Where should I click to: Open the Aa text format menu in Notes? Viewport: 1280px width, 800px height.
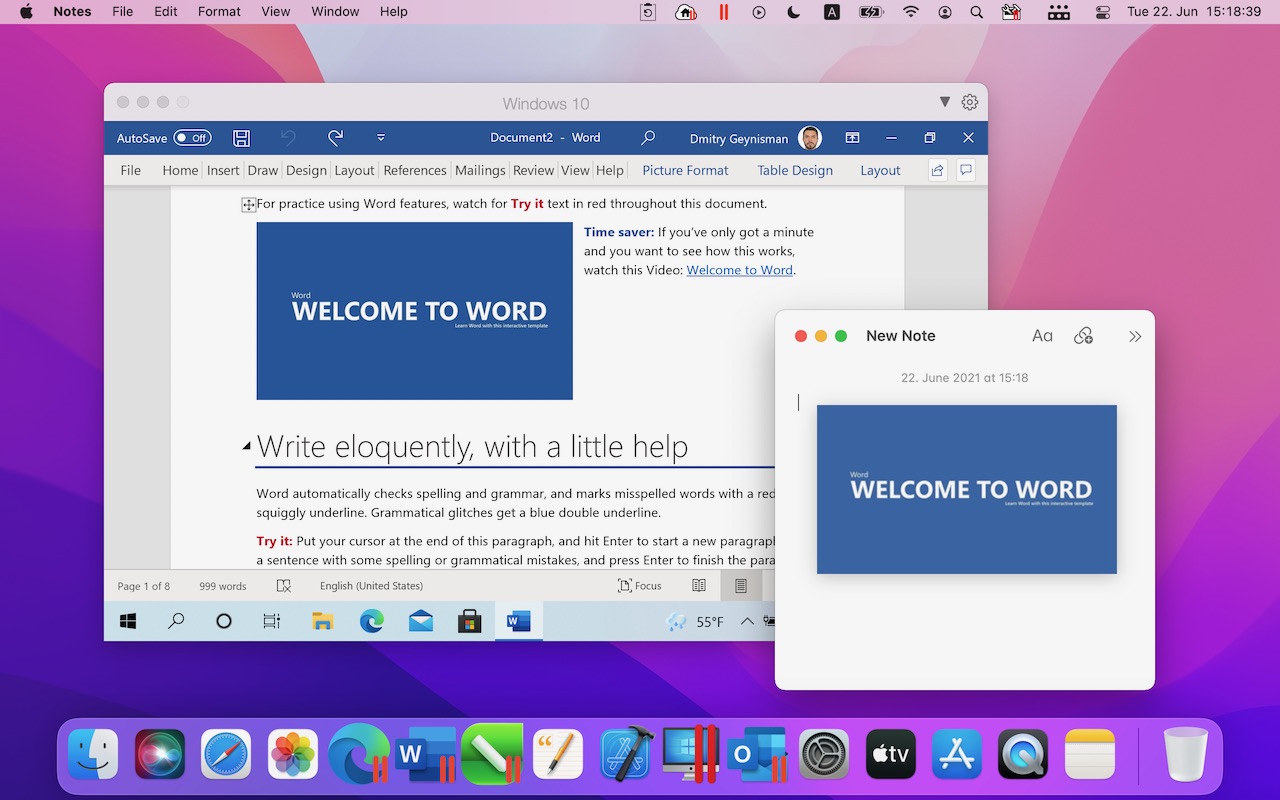point(1042,336)
